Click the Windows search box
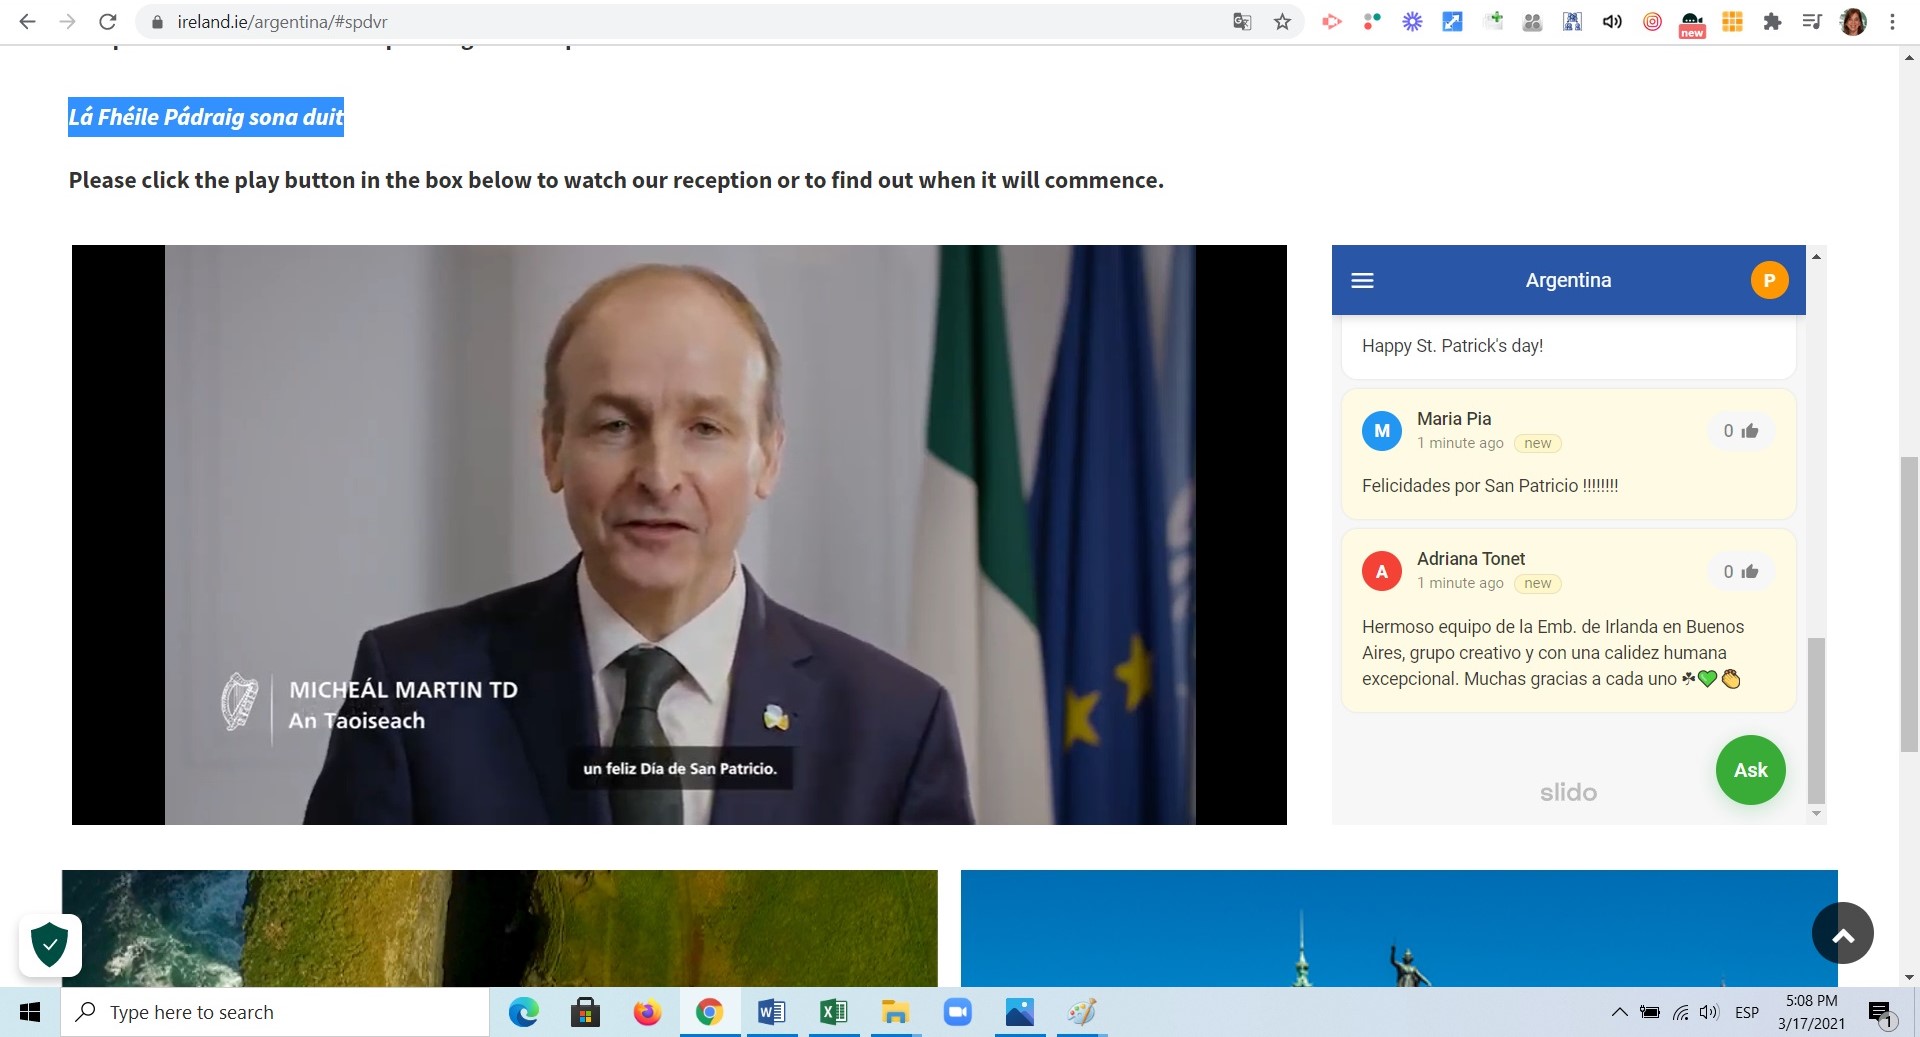This screenshot has height=1037, width=1920. pos(276,1012)
